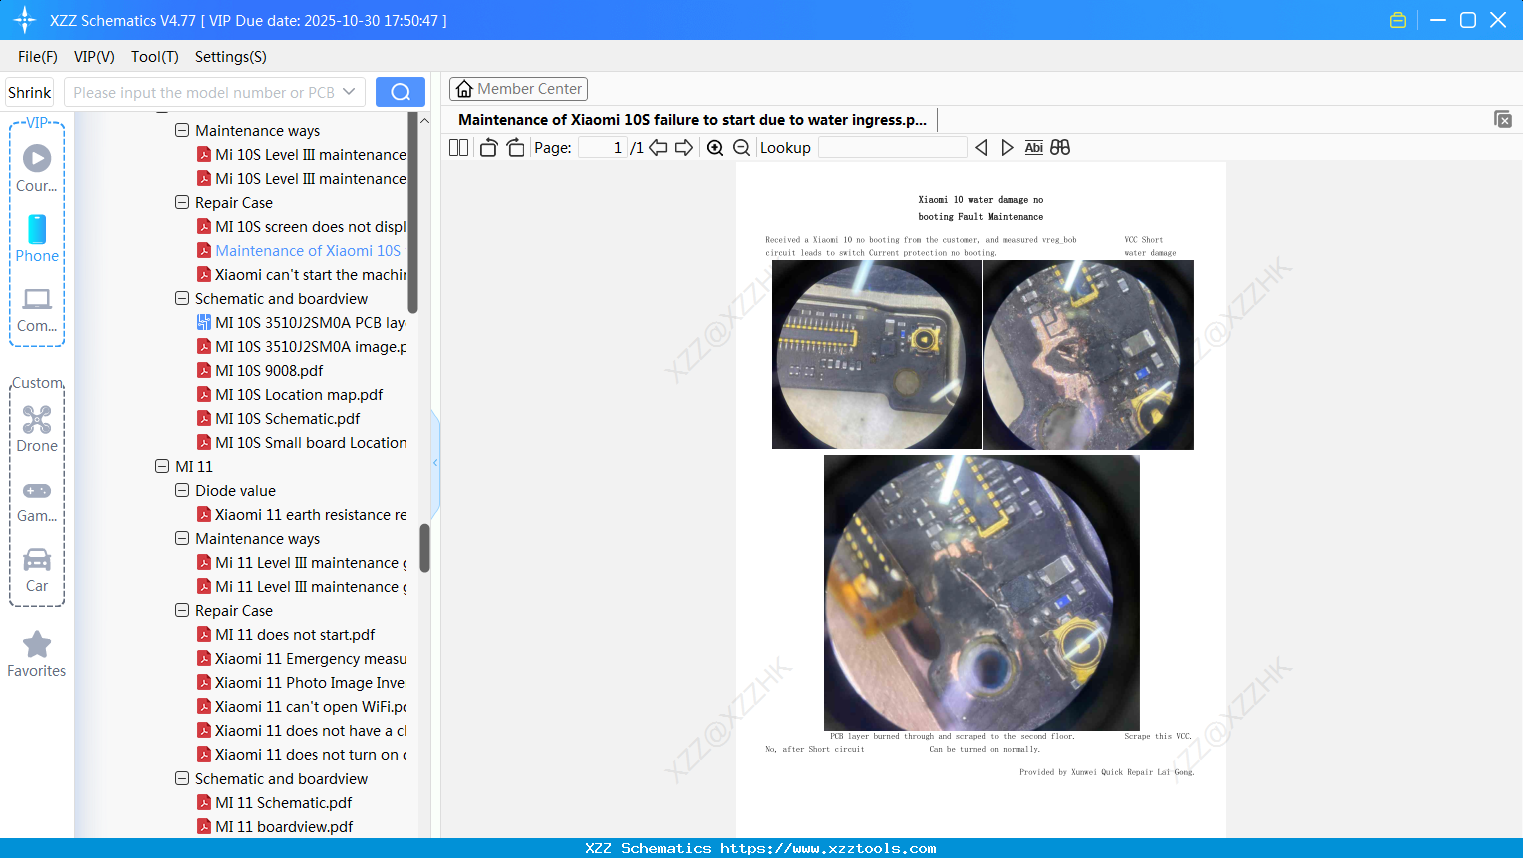Open Xiaomi 11 Emergency measures file
This screenshot has height=858, width=1523.
click(x=301, y=659)
